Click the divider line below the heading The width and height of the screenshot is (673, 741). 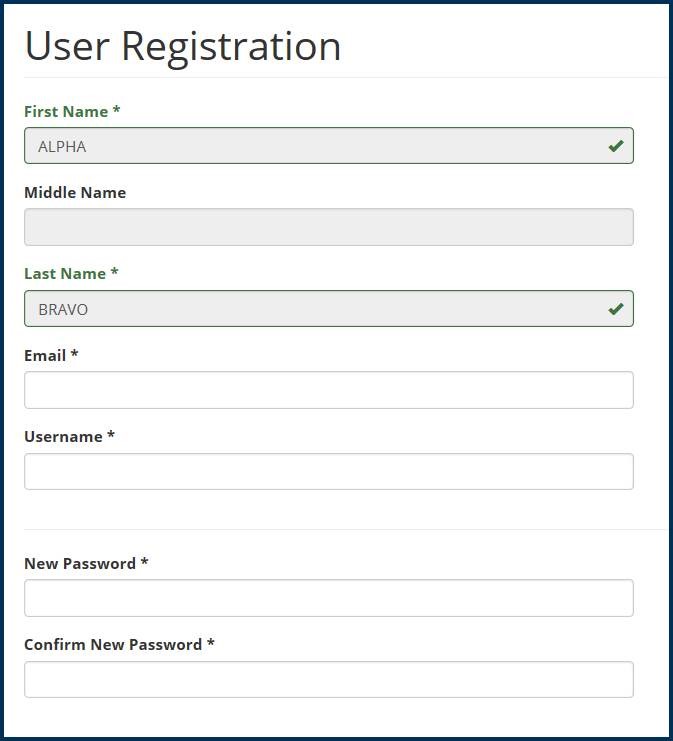[x=340, y=77]
